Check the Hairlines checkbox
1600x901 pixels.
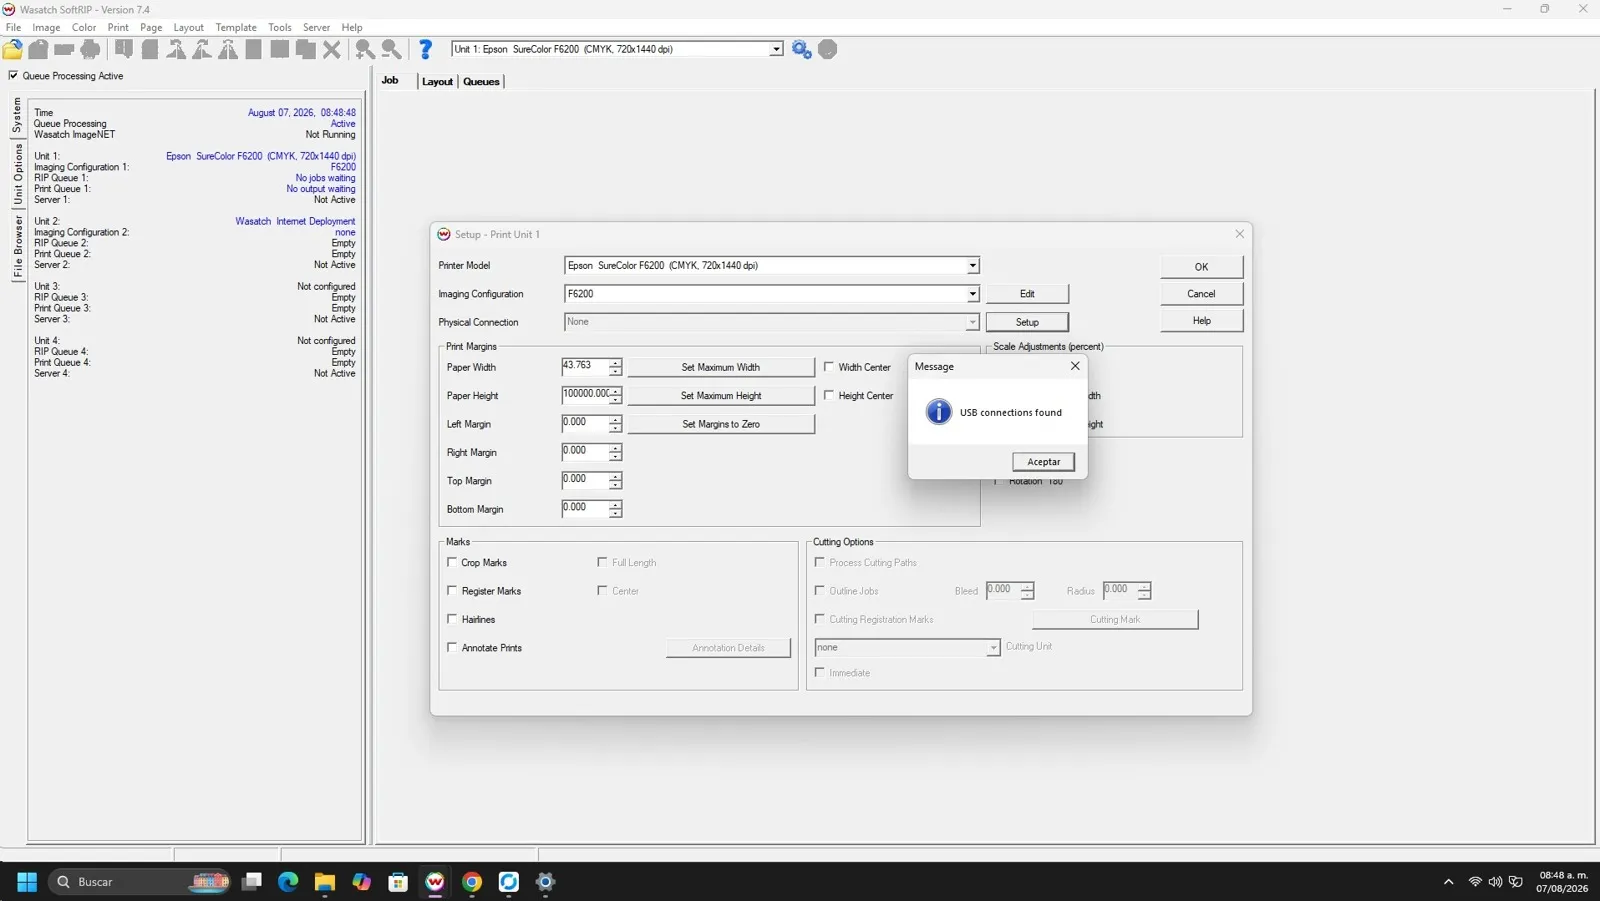[452, 619]
